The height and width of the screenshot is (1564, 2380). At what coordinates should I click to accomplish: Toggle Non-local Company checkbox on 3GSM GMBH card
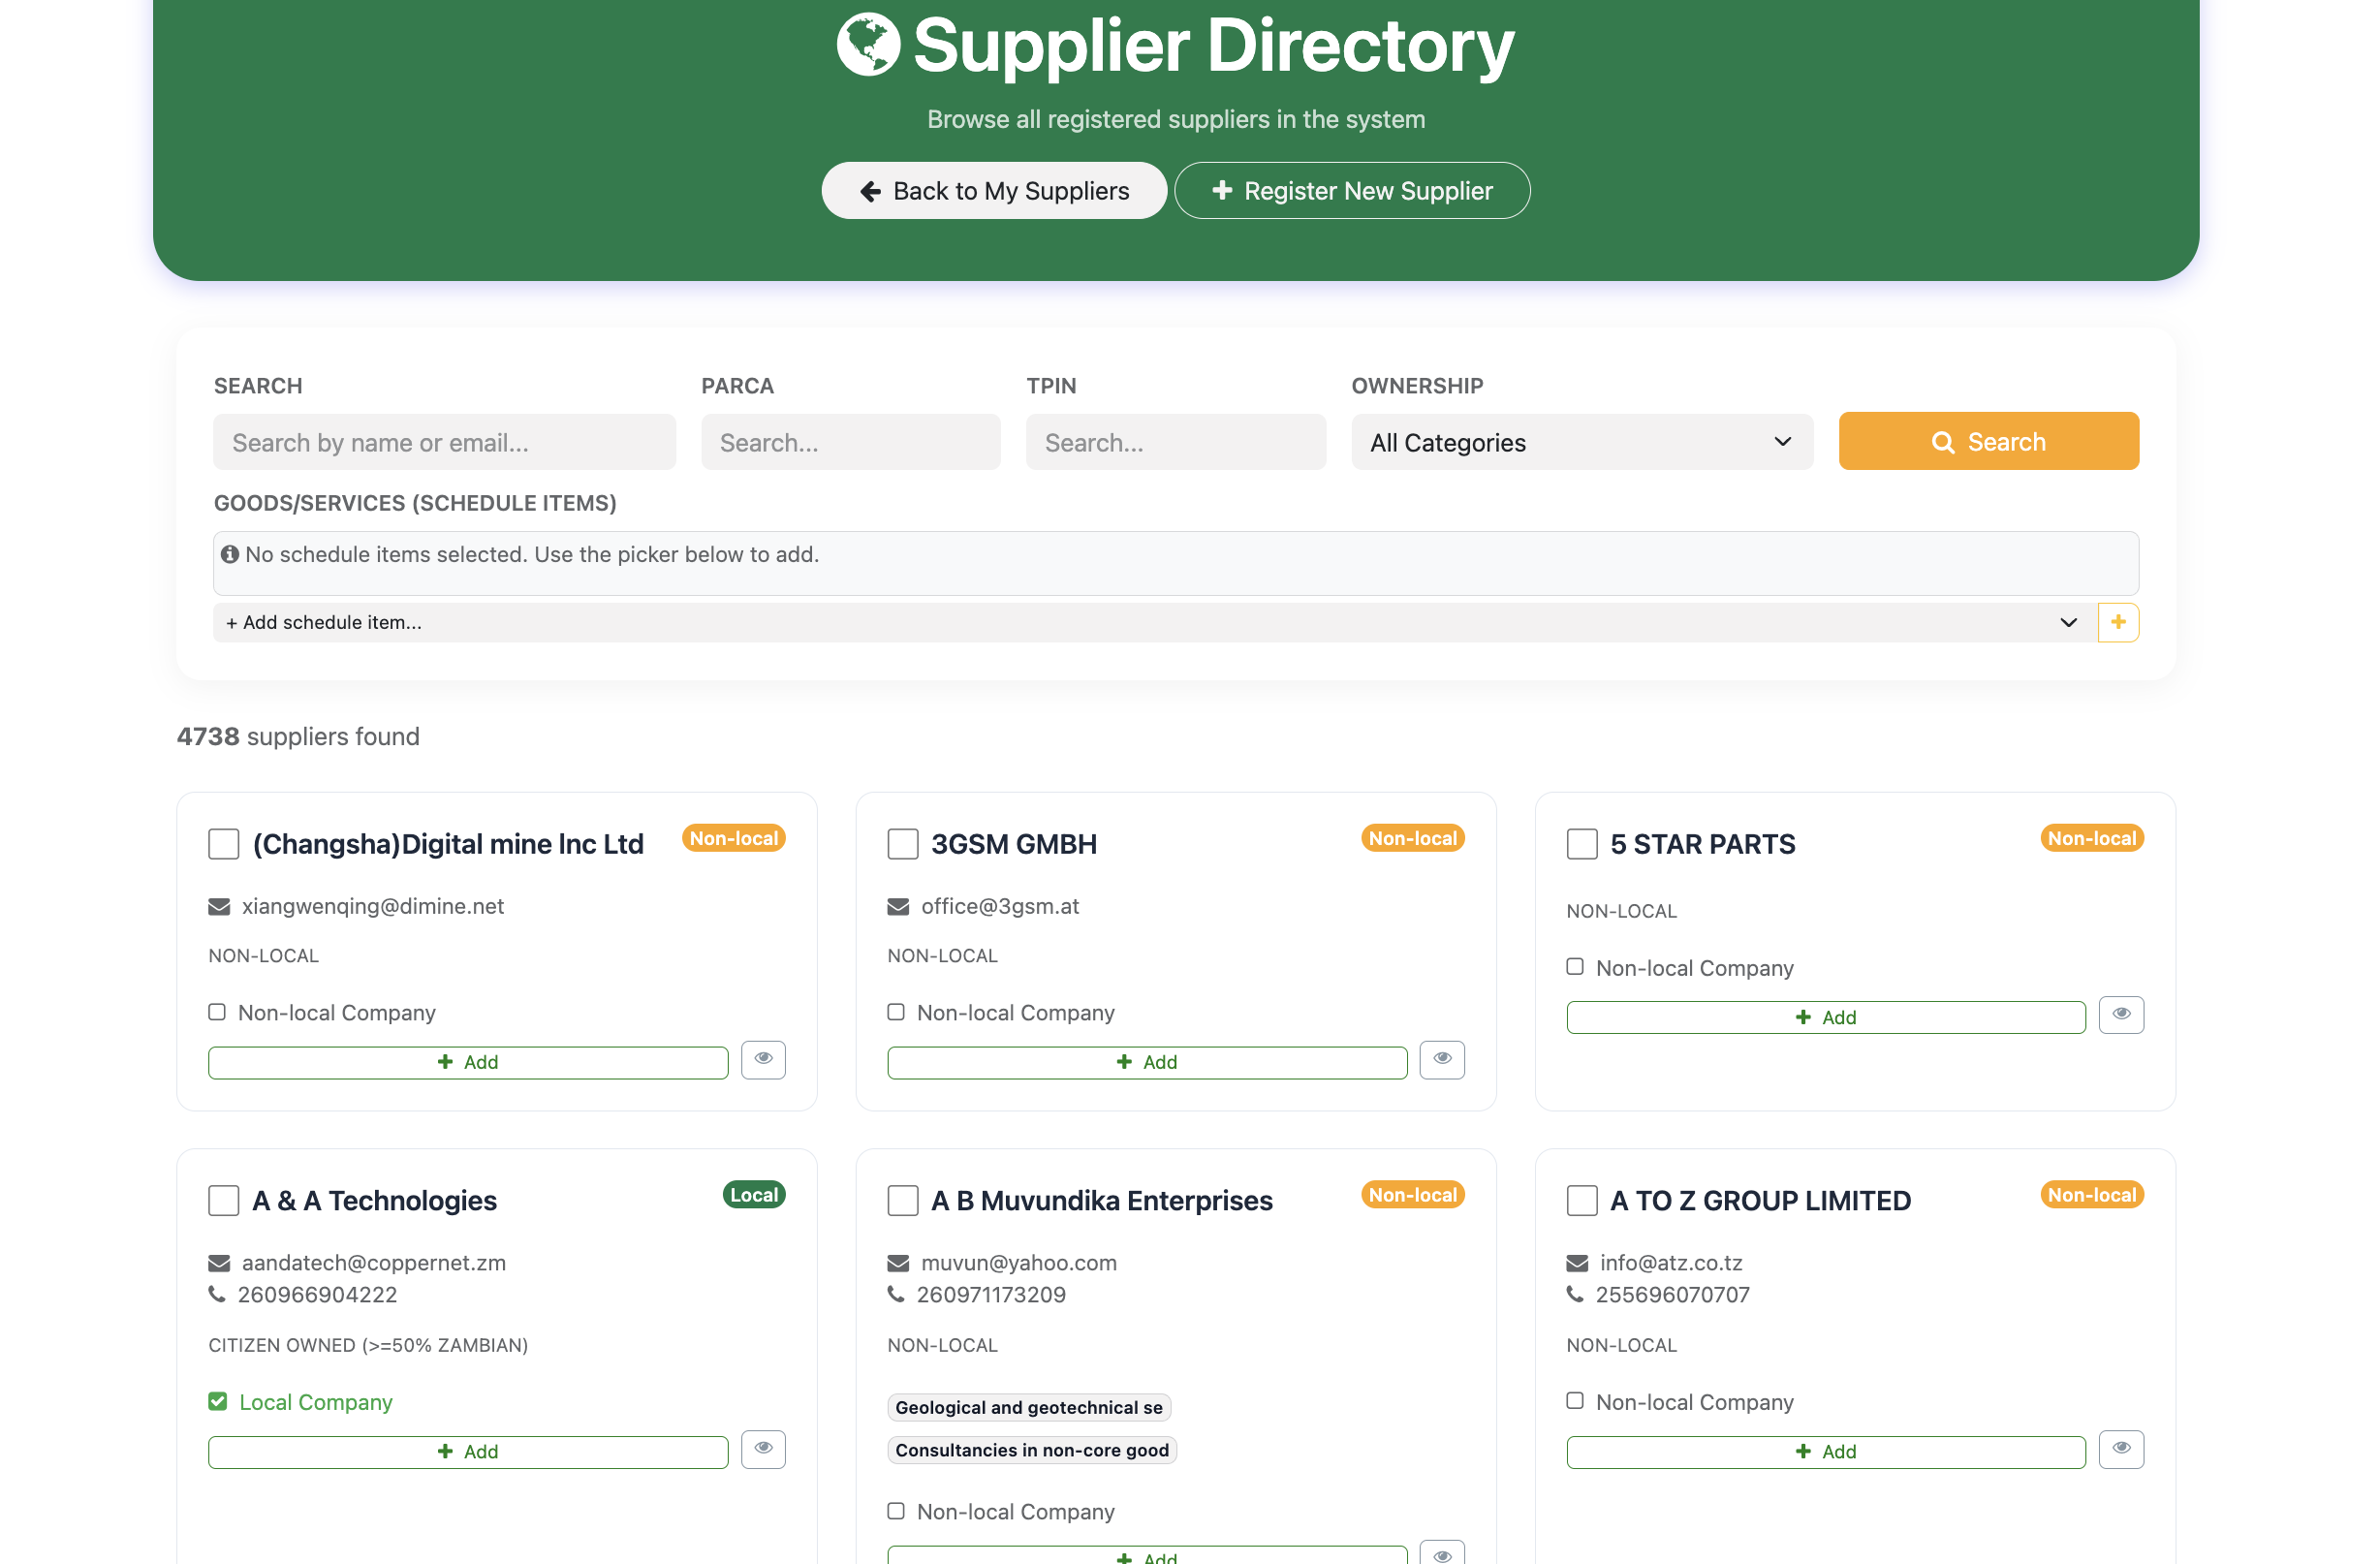point(896,1012)
